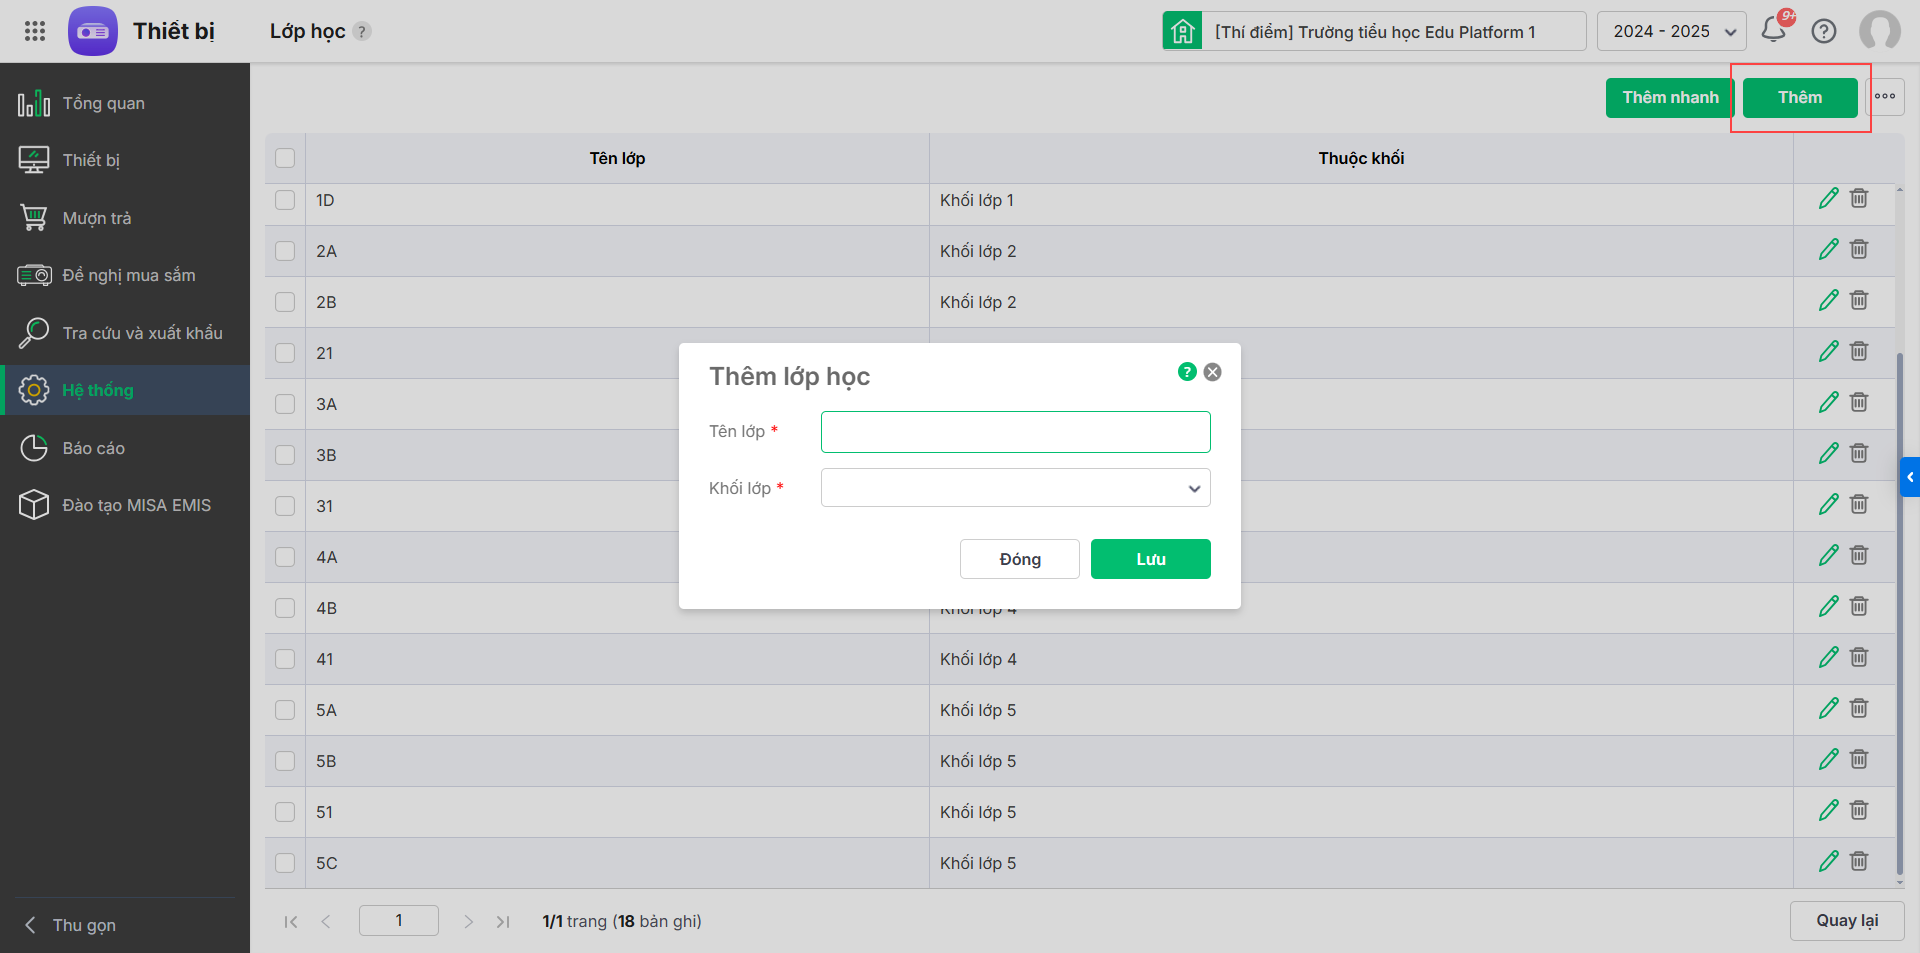Image resolution: width=1920 pixels, height=953 pixels.
Task: Expand the Khối lớp dropdown
Action: point(1015,488)
